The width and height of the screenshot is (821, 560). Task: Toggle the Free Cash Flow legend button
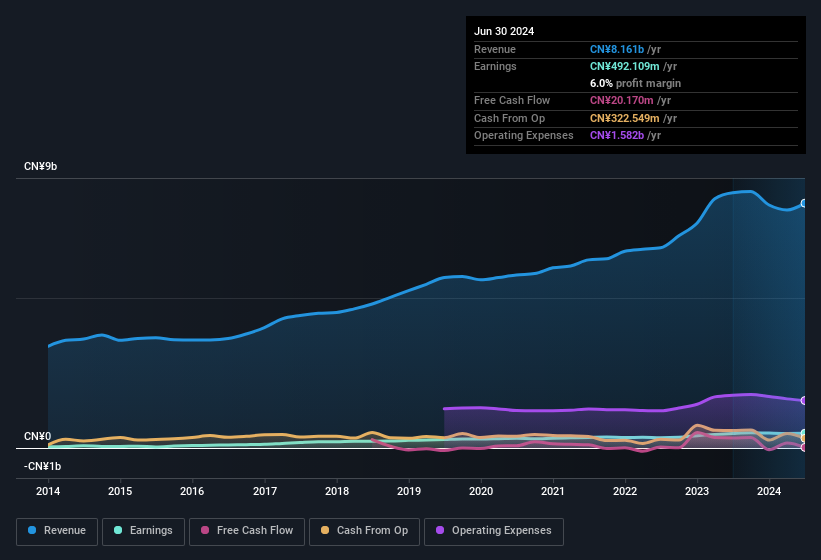[247, 531]
